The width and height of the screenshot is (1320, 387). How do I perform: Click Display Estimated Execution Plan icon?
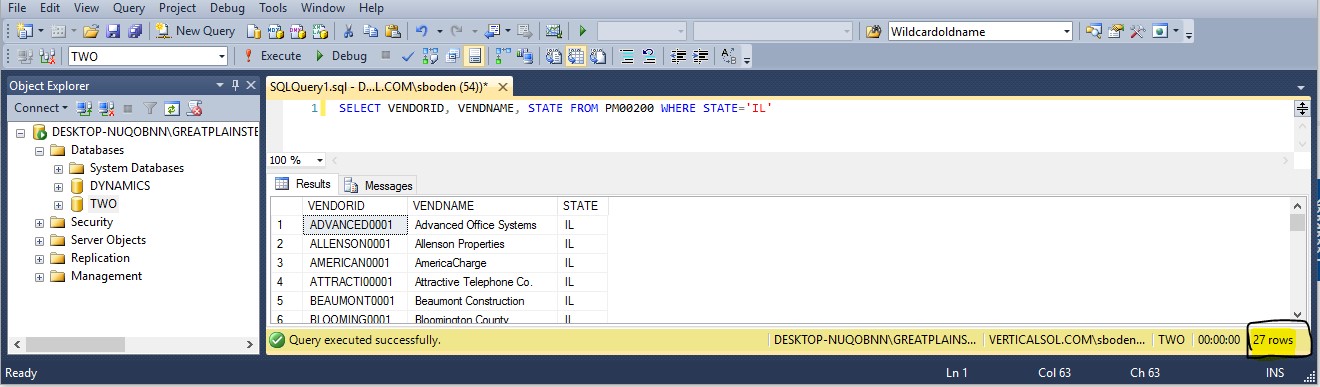[430, 56]
